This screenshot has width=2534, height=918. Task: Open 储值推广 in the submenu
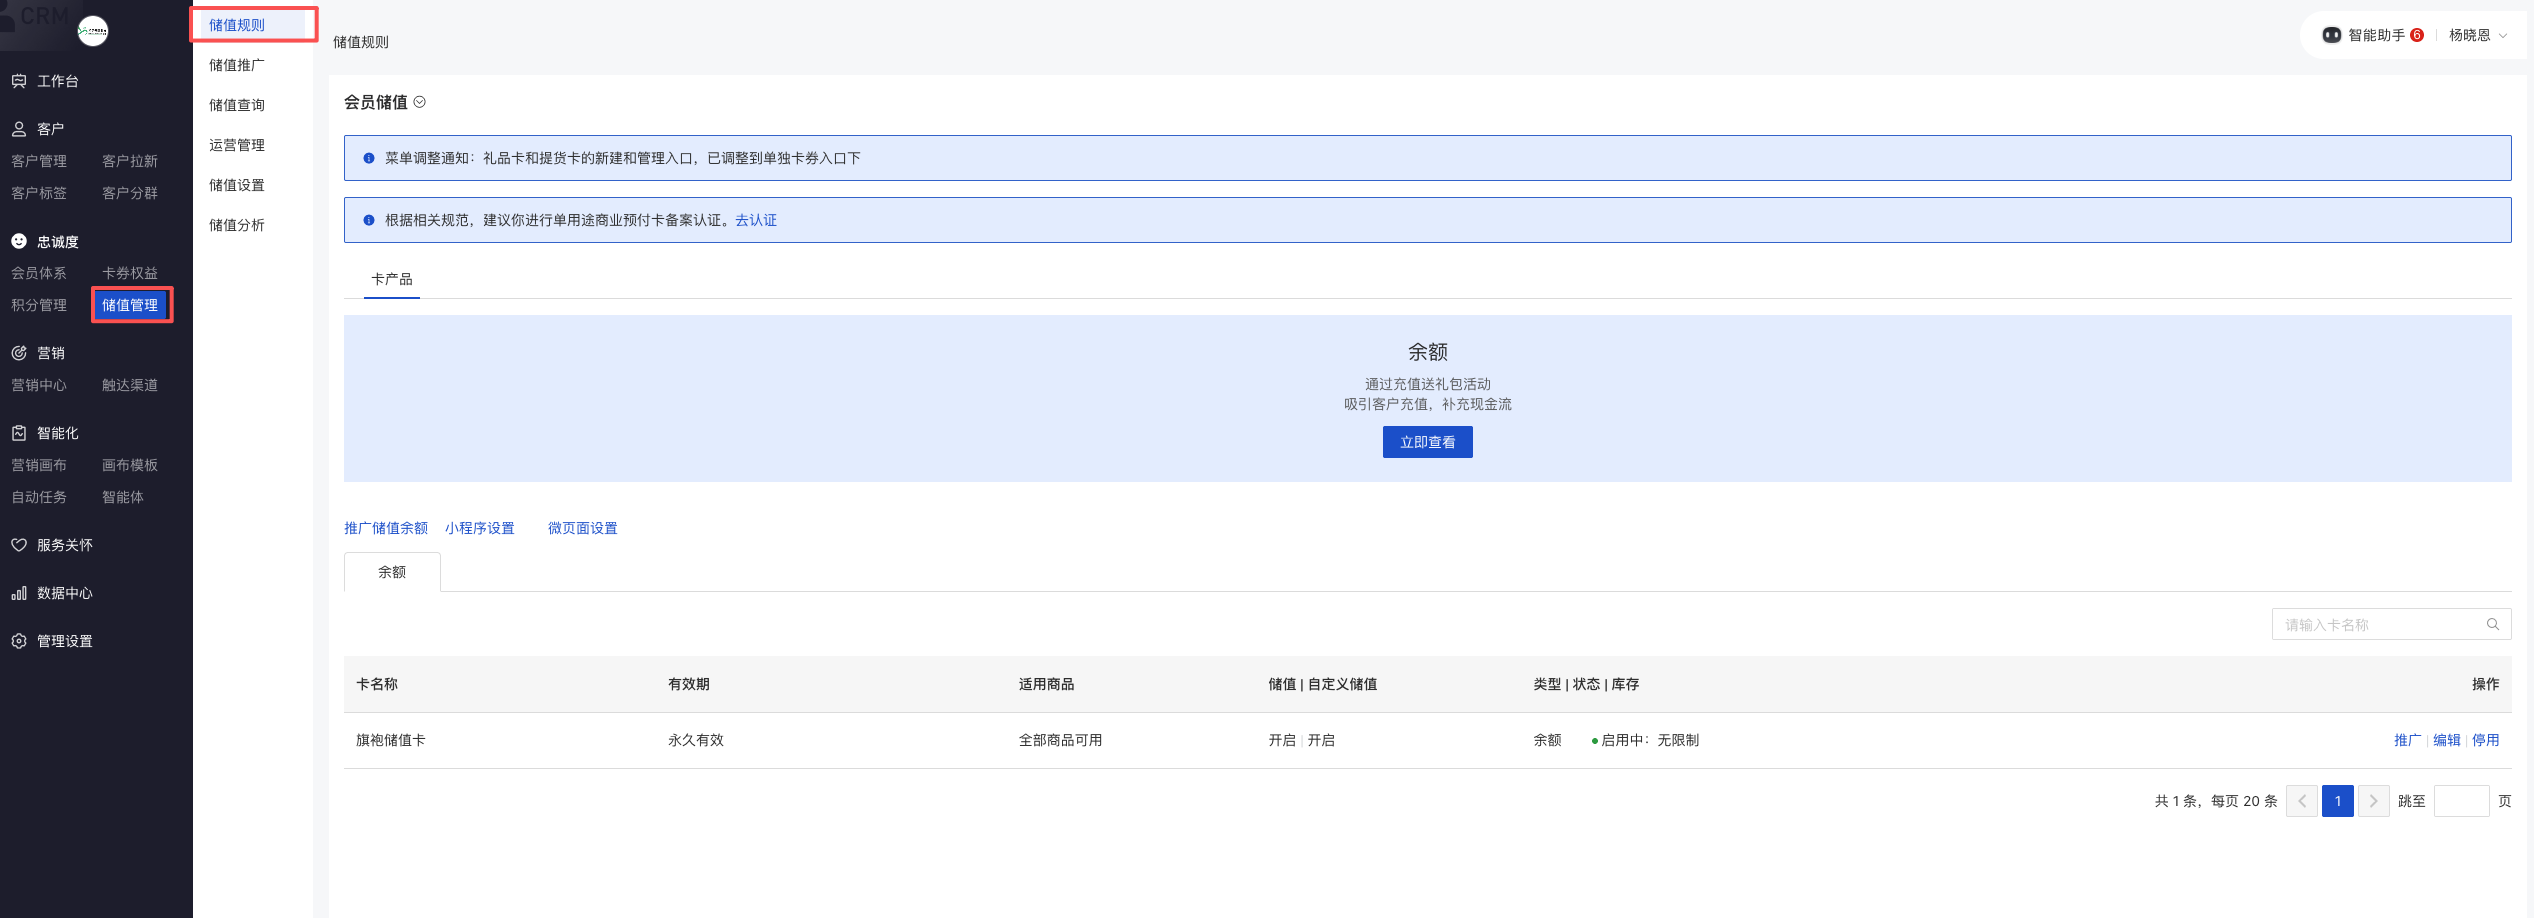237,65
